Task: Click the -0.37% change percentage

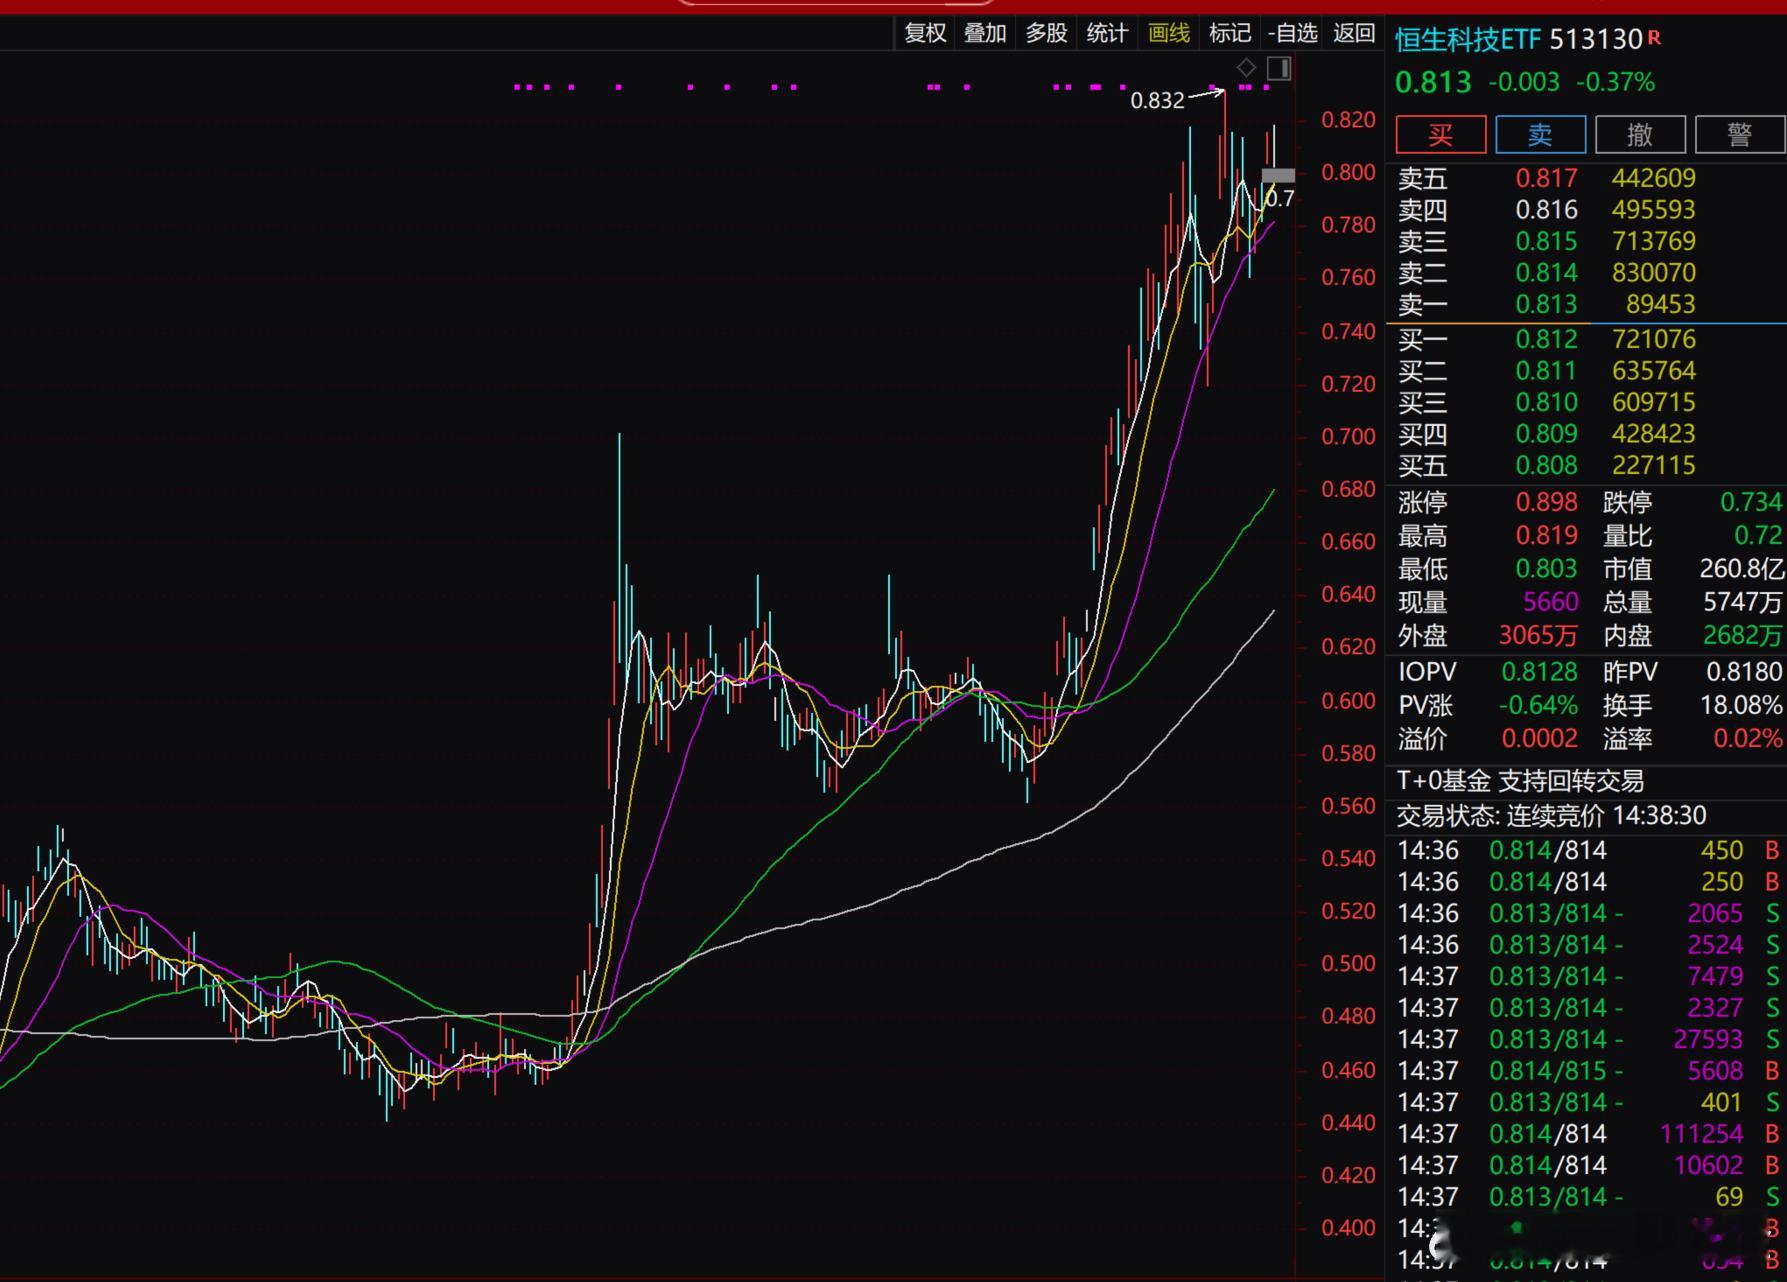Action: click(x=1615, y=82)
